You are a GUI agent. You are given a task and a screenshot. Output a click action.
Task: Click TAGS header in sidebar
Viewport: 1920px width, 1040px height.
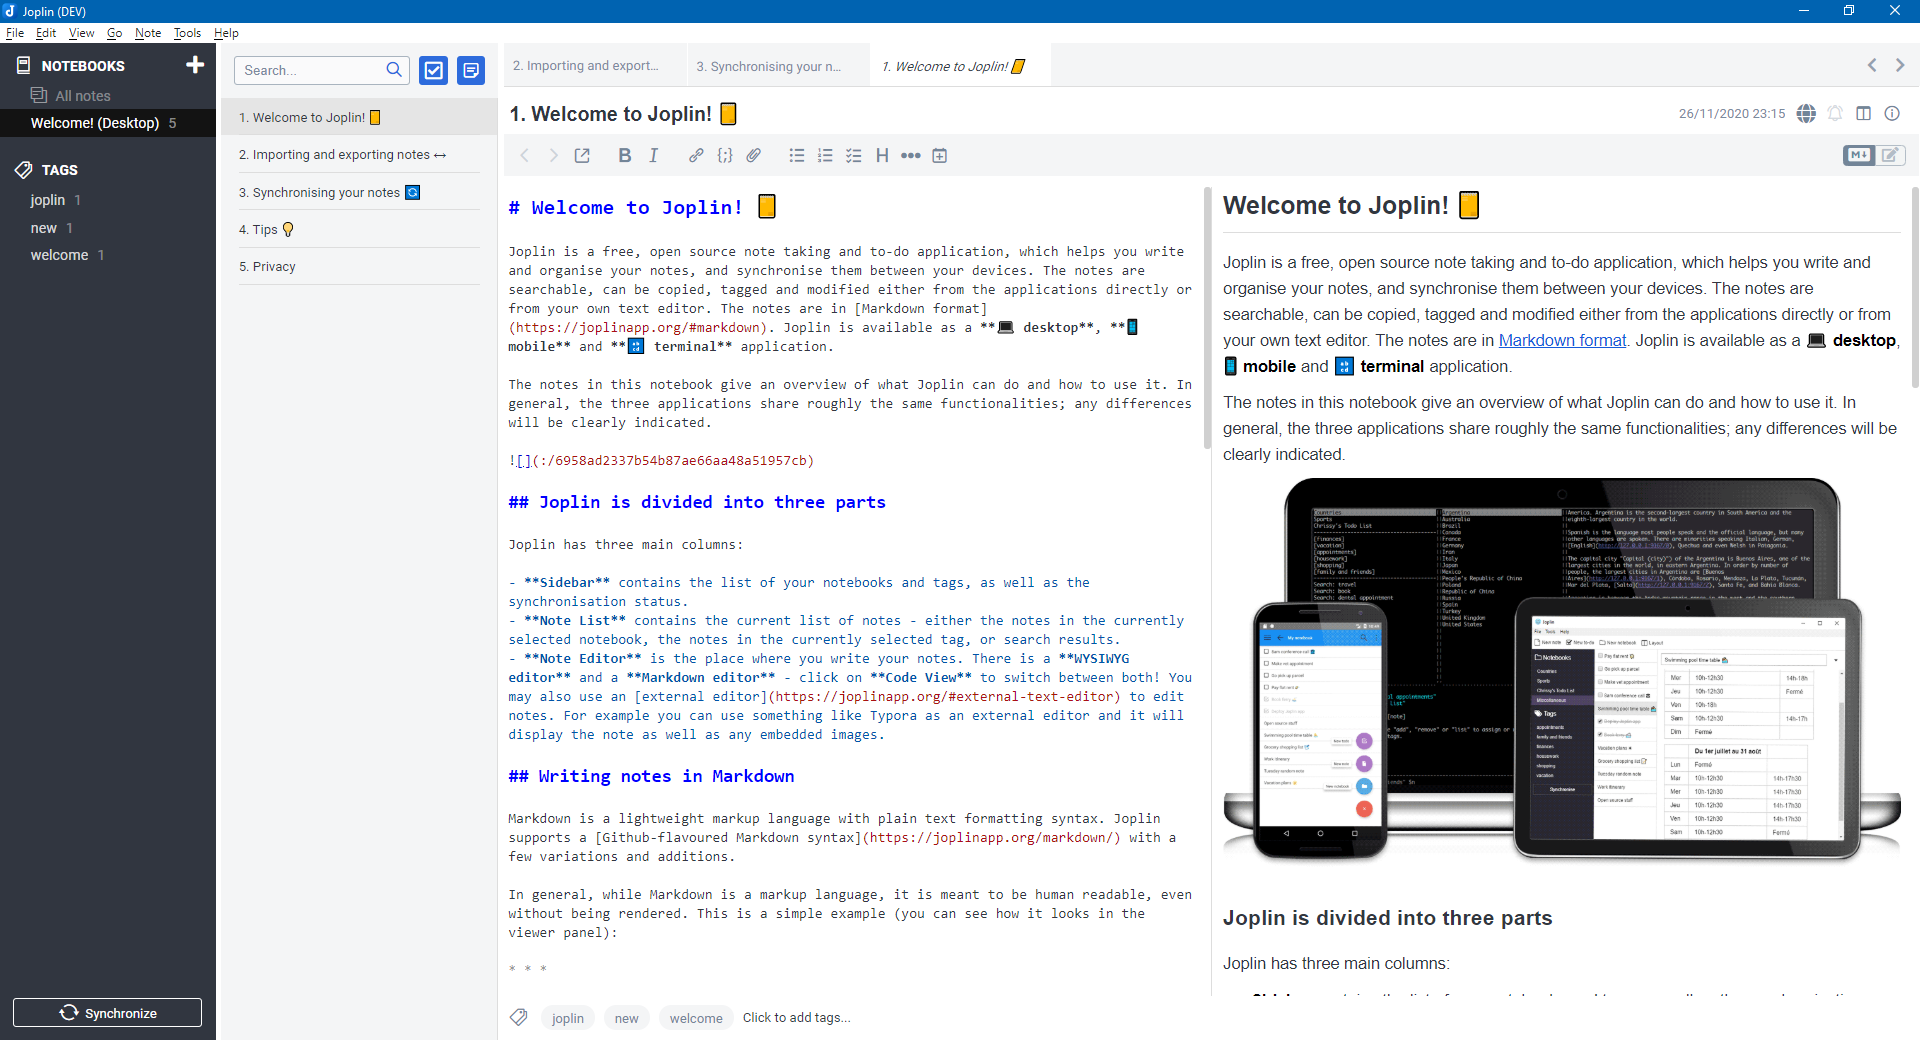pyautogui.click(x=60, y=170)
